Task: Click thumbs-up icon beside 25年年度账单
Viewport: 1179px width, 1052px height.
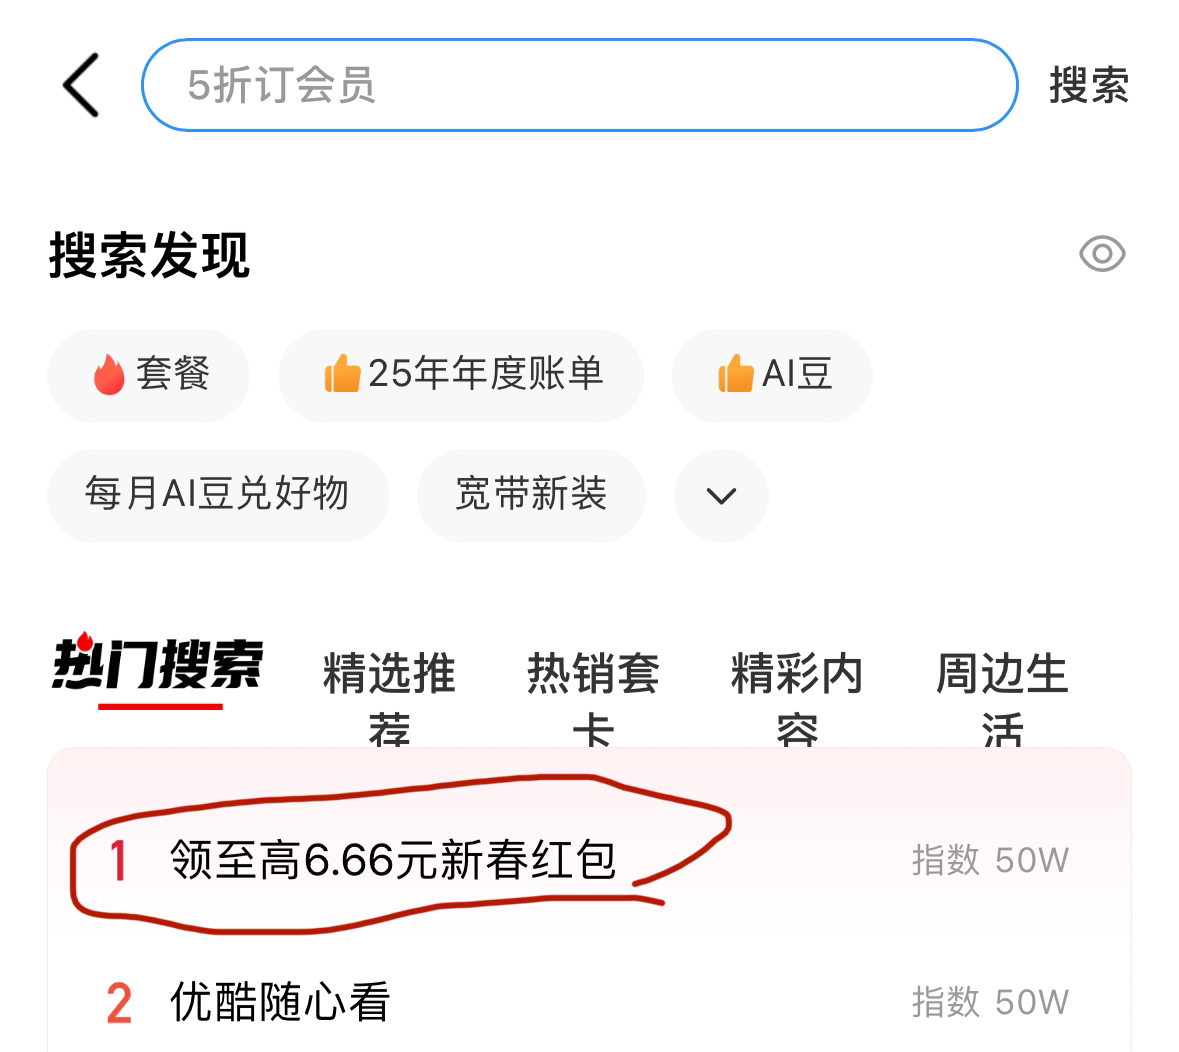Action: [x=342, y=373]
